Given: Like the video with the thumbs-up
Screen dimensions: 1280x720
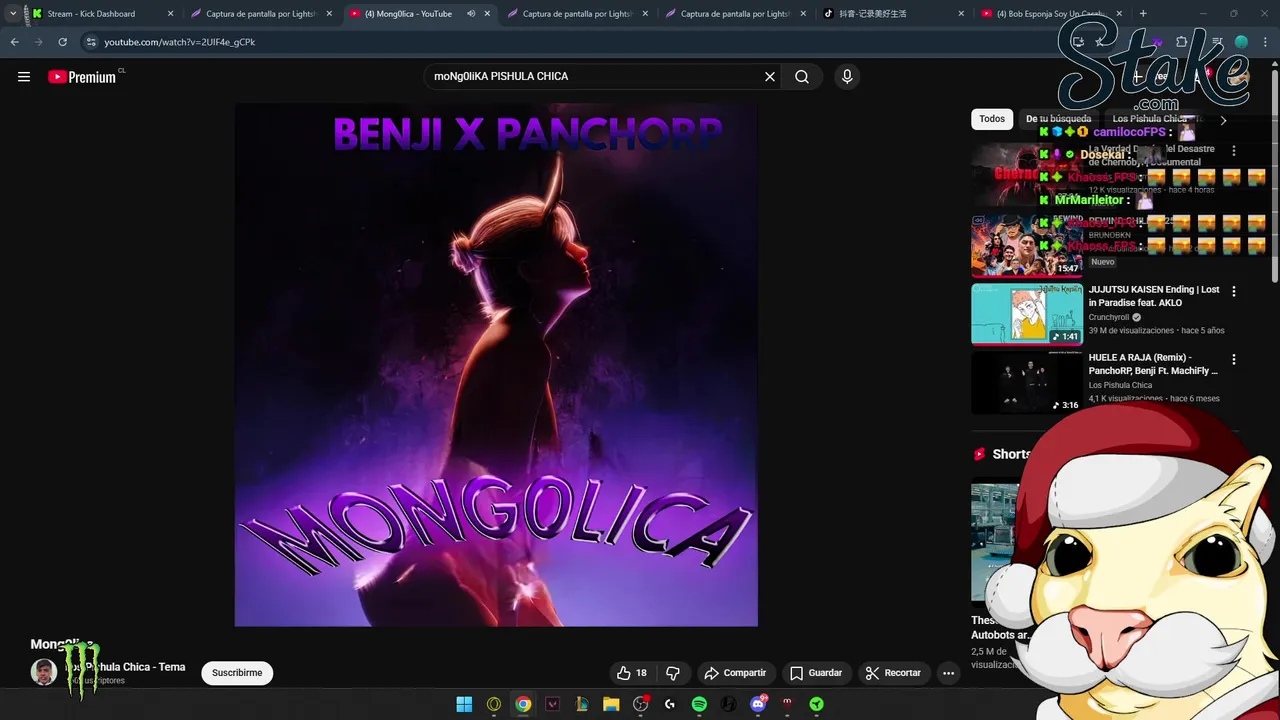Looking at the screenshot, I should pyautogui.click(x=631, y=673).
